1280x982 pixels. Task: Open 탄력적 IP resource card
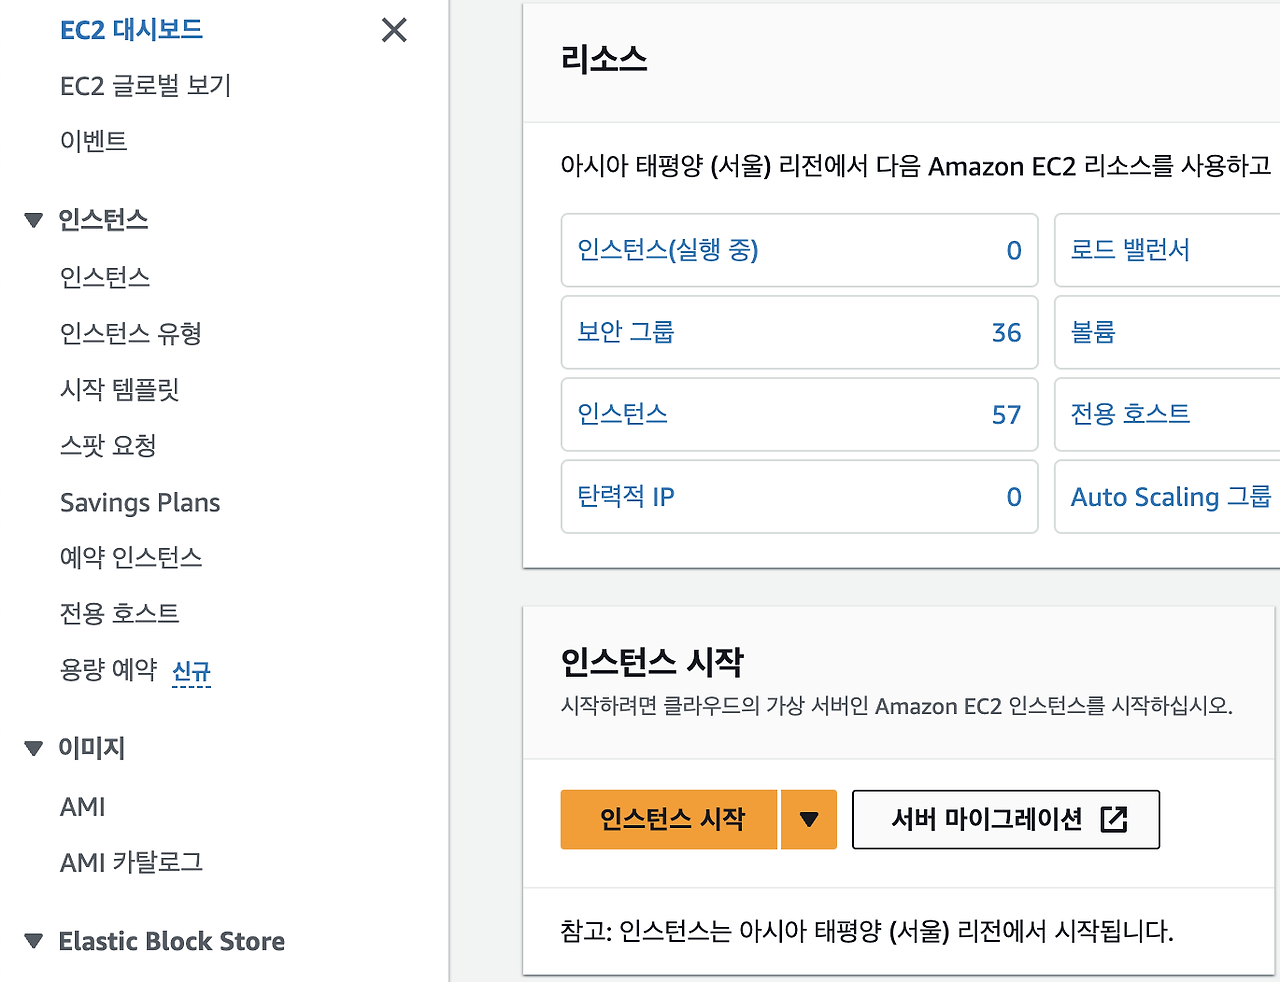800,496
